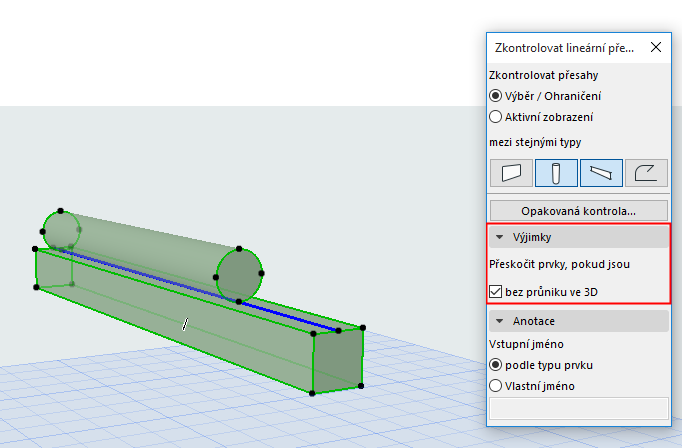
Task: Select the Výběr / Ohraničení radio button
Action: pyautogui.click(x=495, y=96)
